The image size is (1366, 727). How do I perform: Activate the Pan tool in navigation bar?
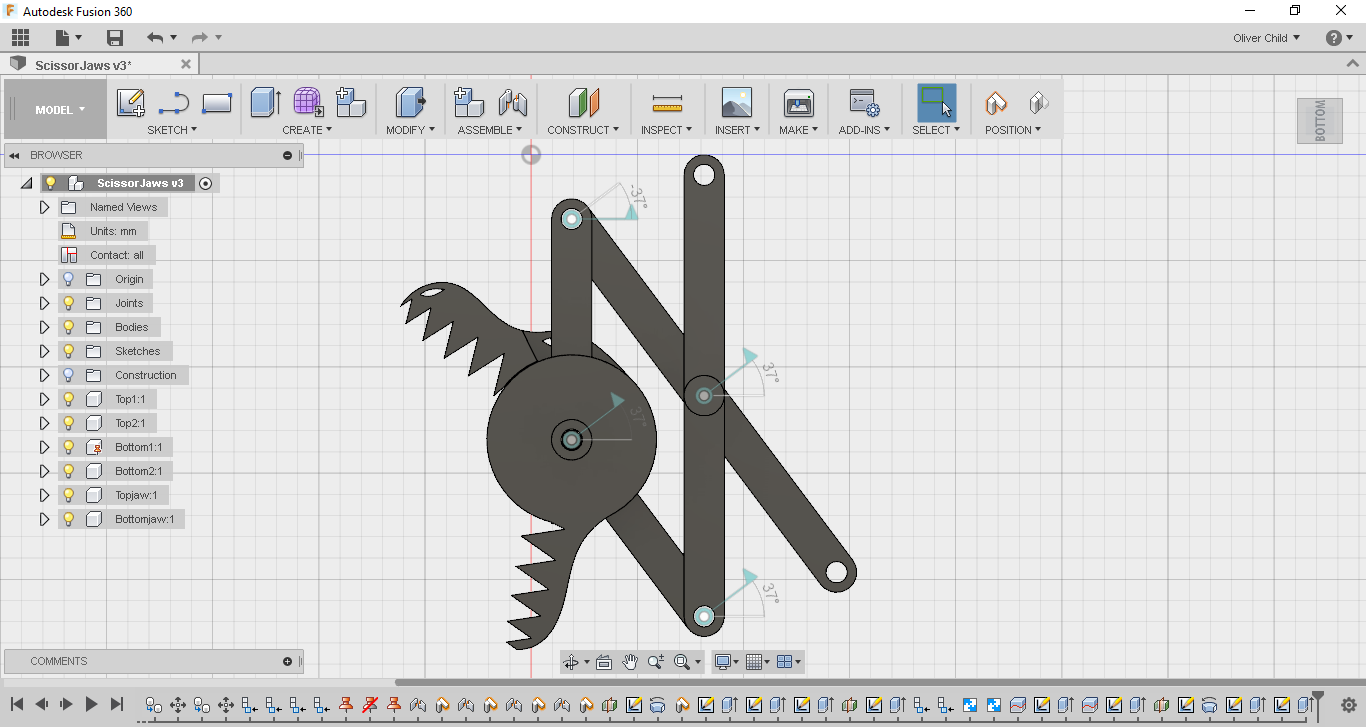tap(630, 661)
